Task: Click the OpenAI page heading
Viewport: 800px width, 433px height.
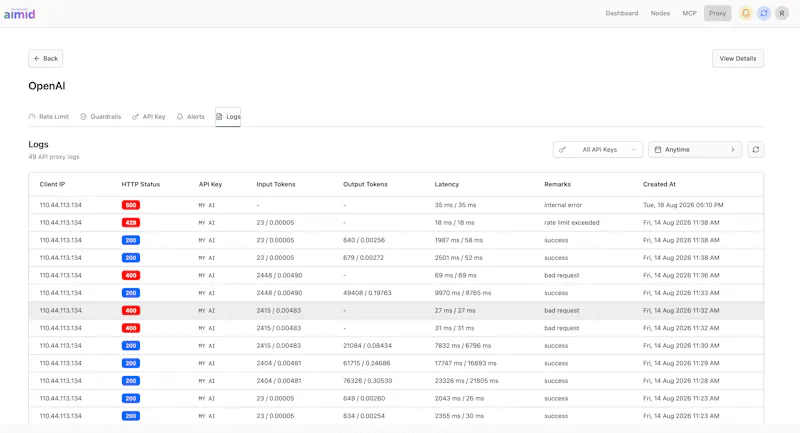Action: [47, 86]
